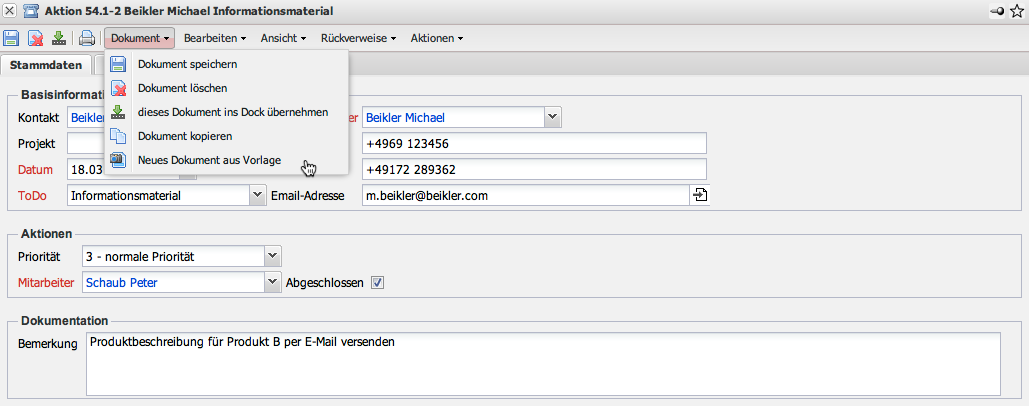Screen dimensions: 1029x406
Task: Click the delete document toolbar icon
Action: tap(36, 39)
